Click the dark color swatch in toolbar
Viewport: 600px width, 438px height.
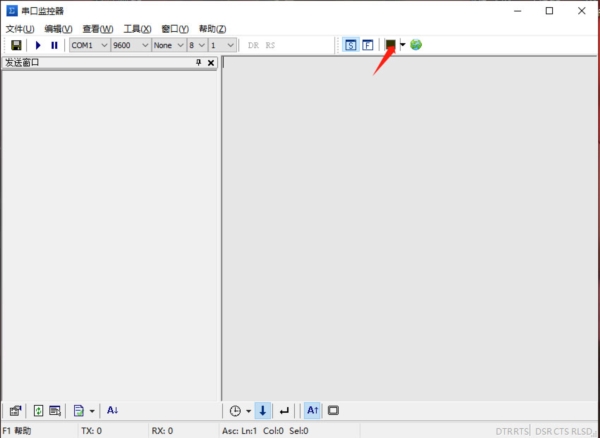tap(390, 45)
